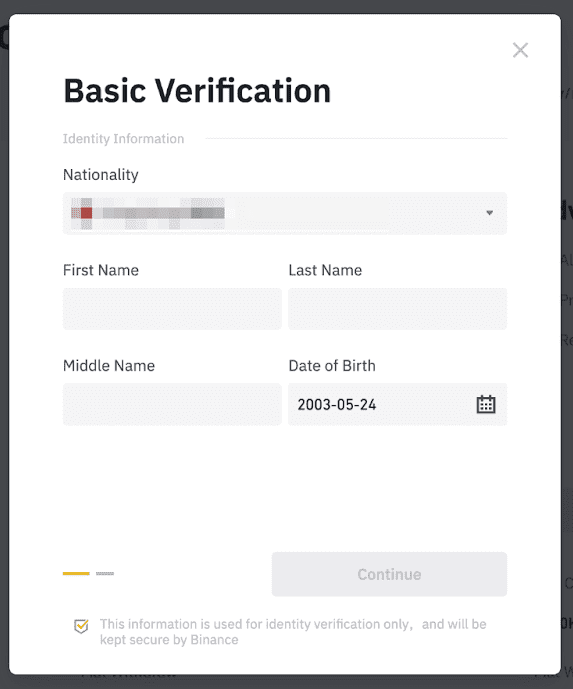The width and height of the screenshot is (573, 689).
Task: Close the Basic Verification dialog with X
Action: tap(520, 50)
